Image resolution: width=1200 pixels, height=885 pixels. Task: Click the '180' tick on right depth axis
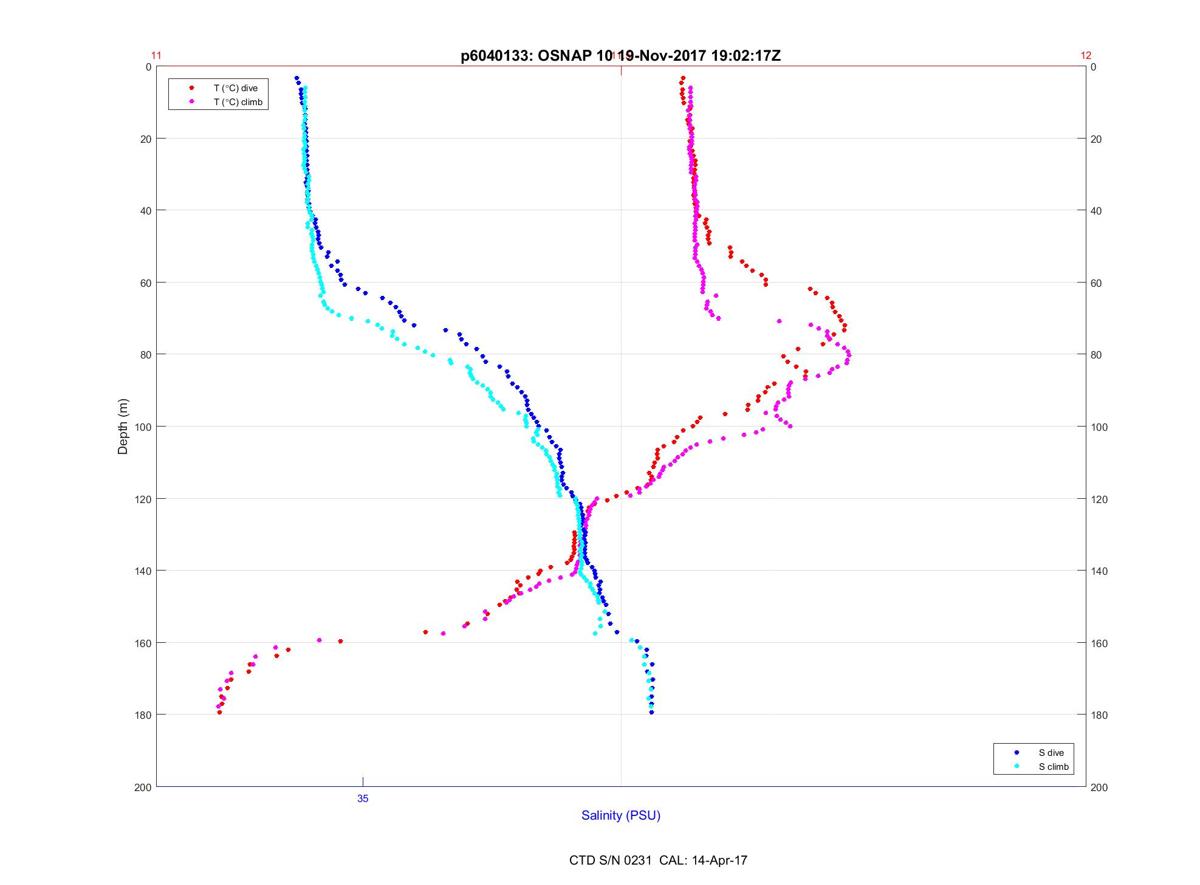(1101, 715)
